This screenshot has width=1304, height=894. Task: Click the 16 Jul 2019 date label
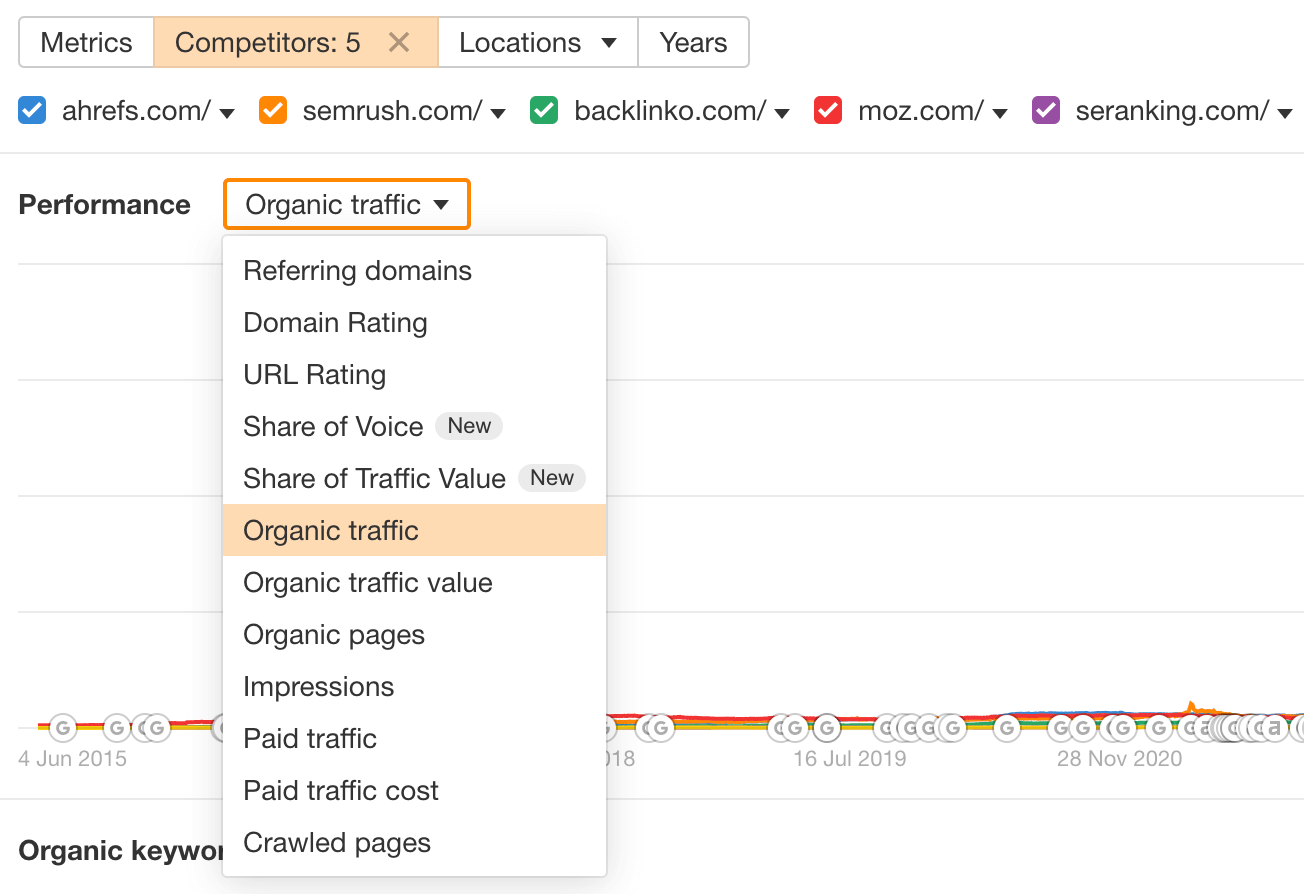tap(850, 759)
